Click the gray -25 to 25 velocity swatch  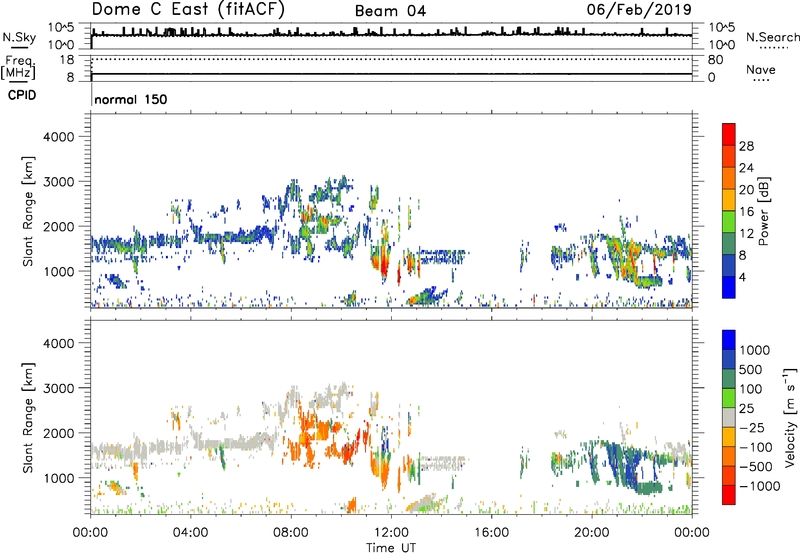pos(729,418)
